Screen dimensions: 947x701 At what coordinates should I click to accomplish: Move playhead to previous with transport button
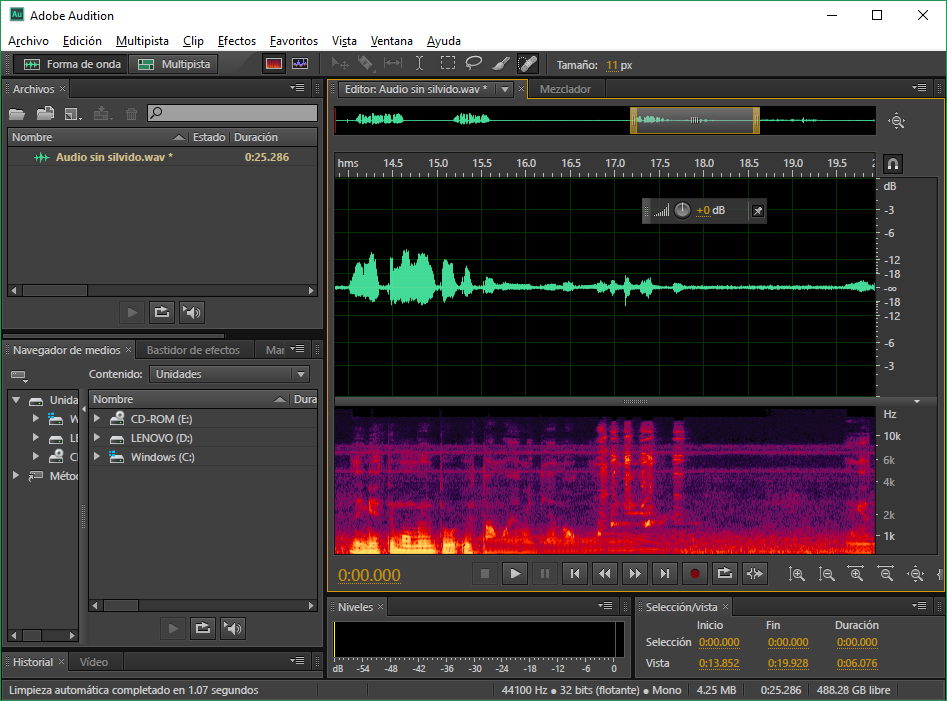[575, 574]
